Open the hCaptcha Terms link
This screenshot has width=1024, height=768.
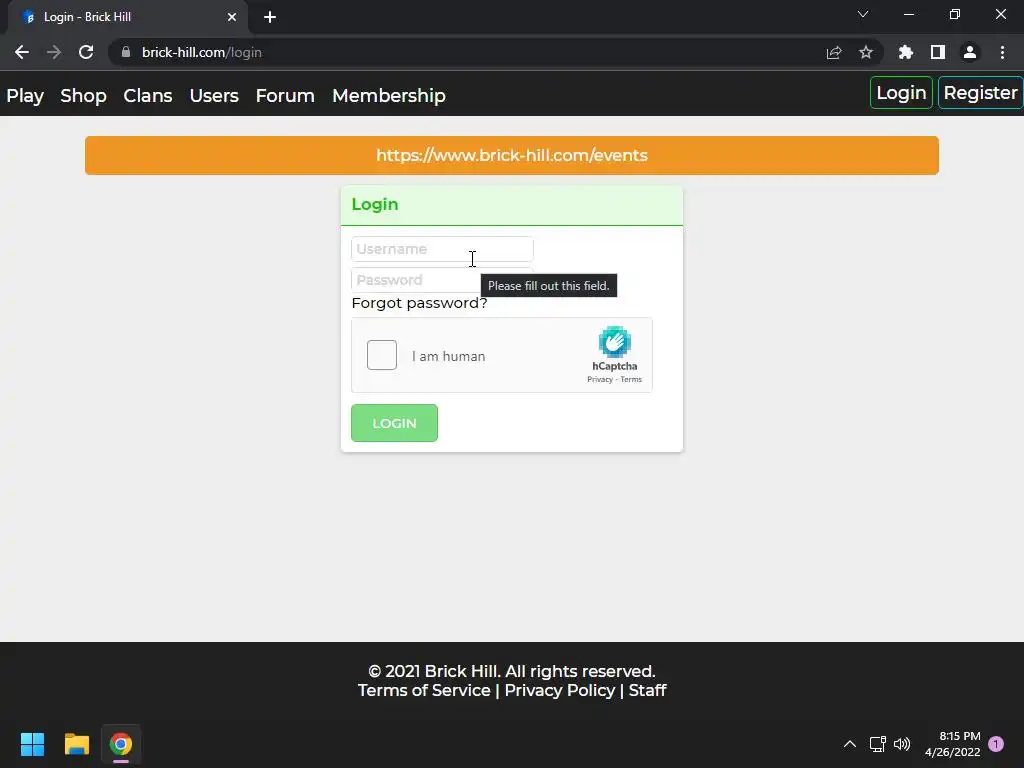[x=631, y=379]
